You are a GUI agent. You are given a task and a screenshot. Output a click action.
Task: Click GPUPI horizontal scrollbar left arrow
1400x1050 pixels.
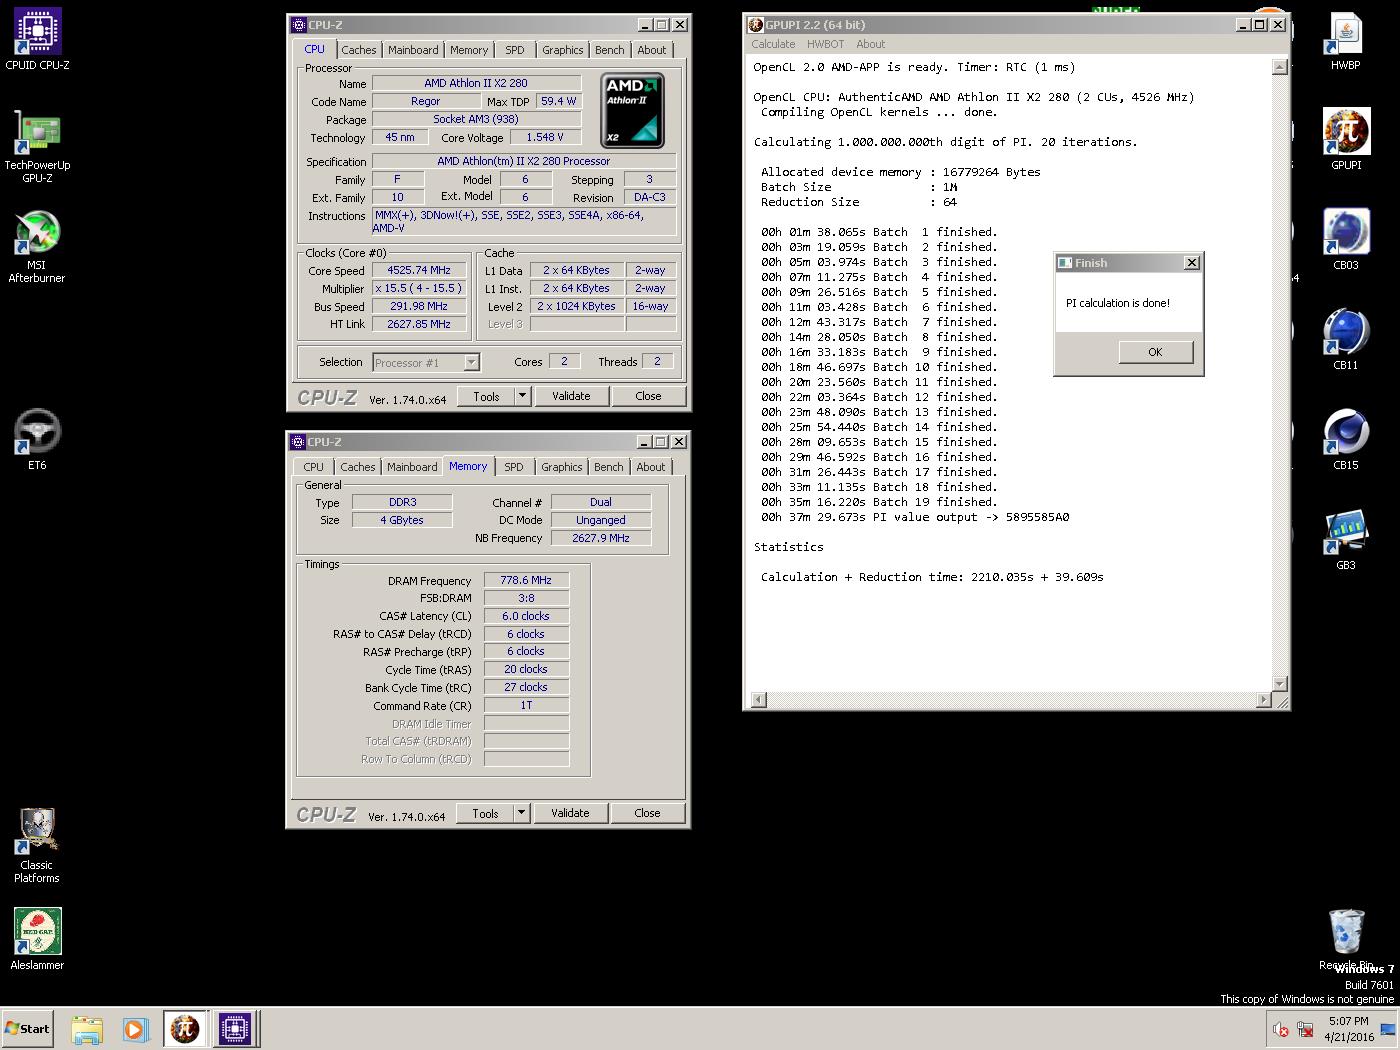(758, 700)
